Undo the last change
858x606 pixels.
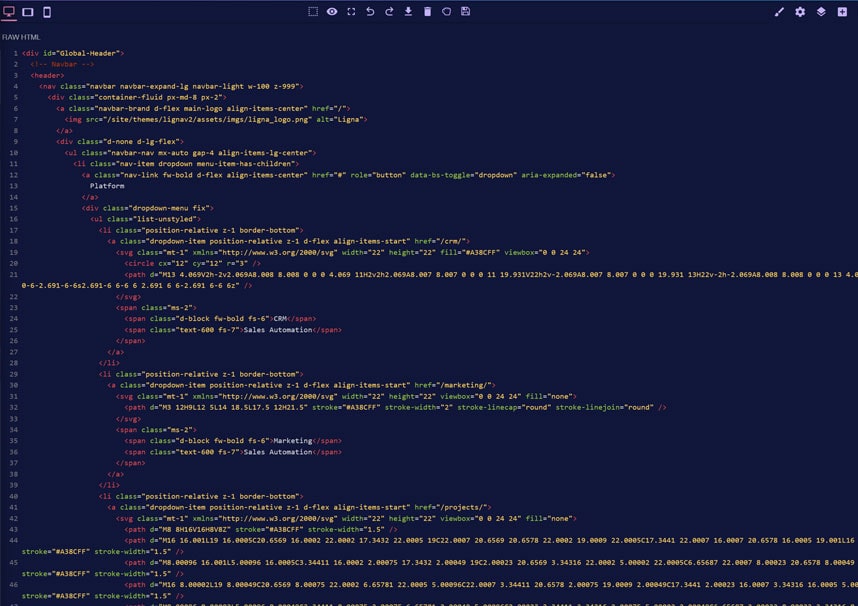point(371,11)
